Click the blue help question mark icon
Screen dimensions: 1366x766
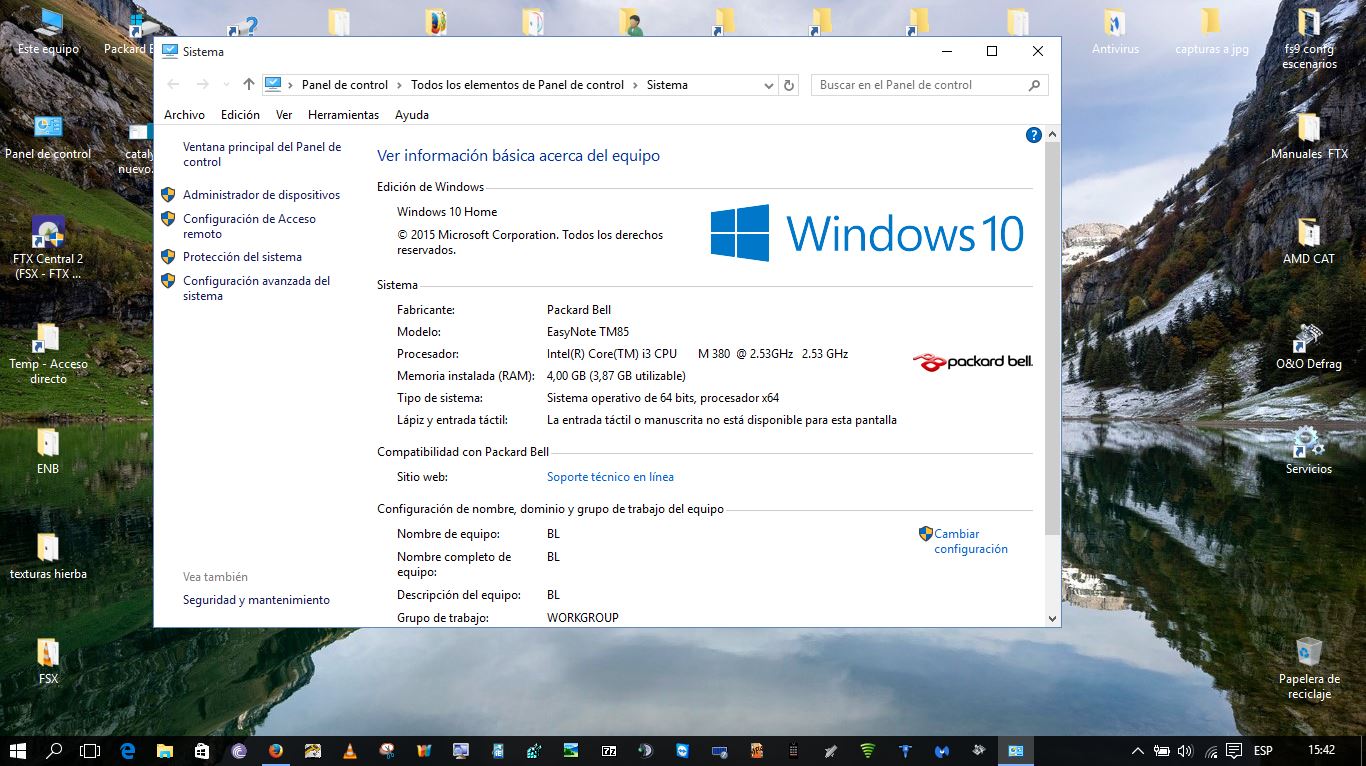coord(1034,135)
